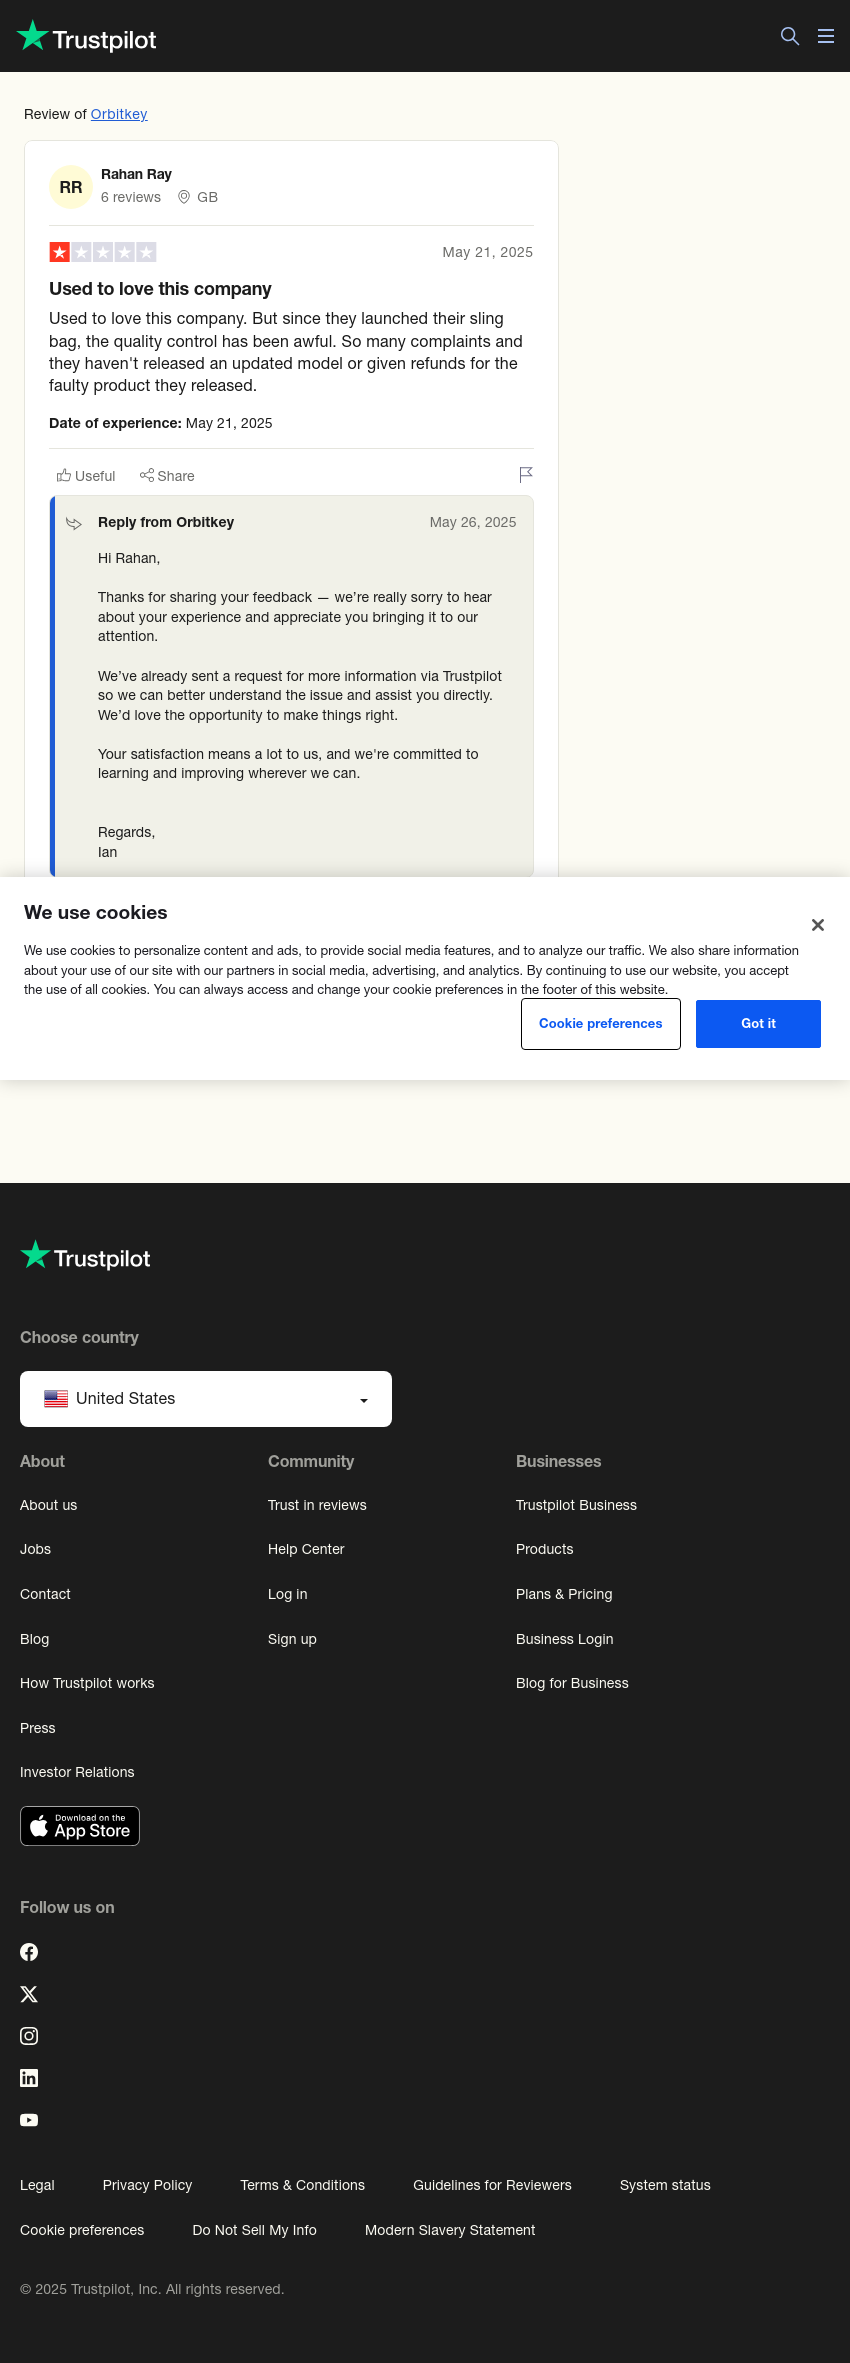Click Sign up footer link
The width and height of the screenshot is (850, 2363).
tap(292, 1639)
